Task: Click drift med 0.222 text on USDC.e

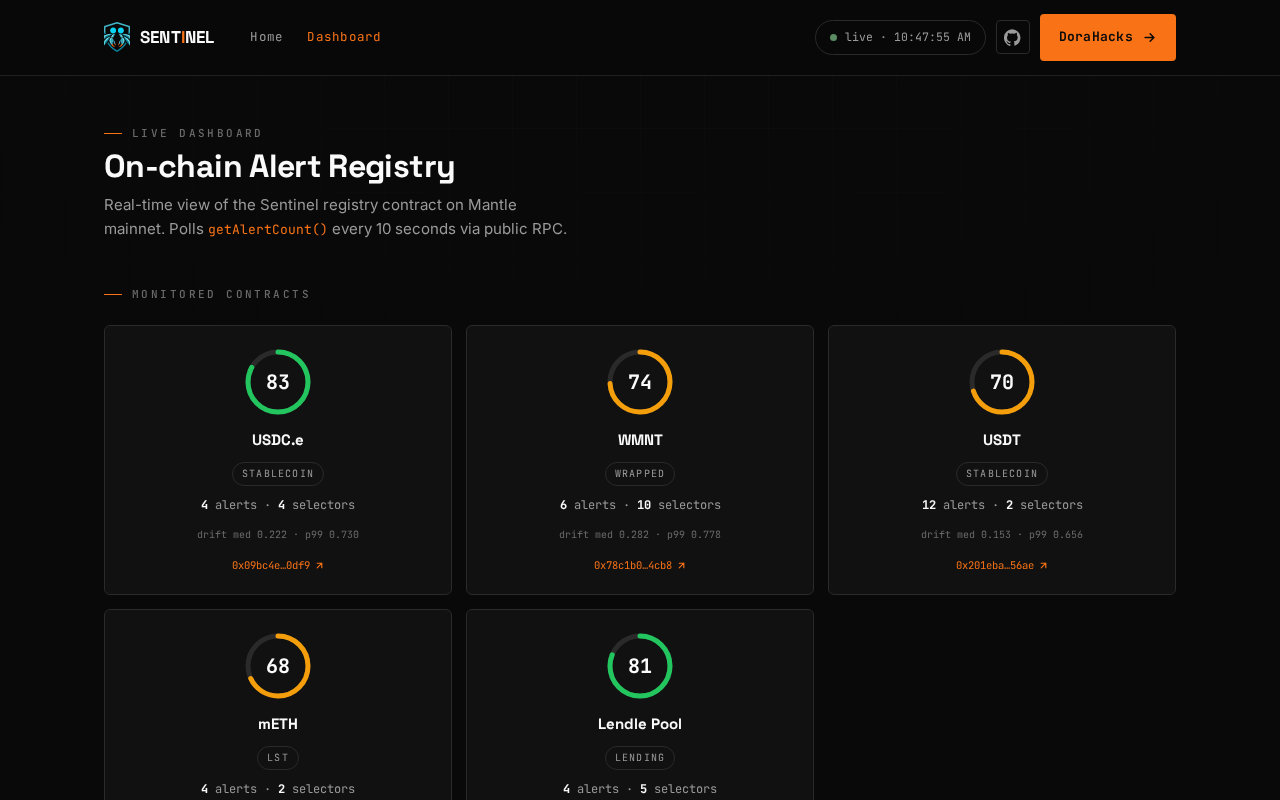Action: [x=278, y=535]
